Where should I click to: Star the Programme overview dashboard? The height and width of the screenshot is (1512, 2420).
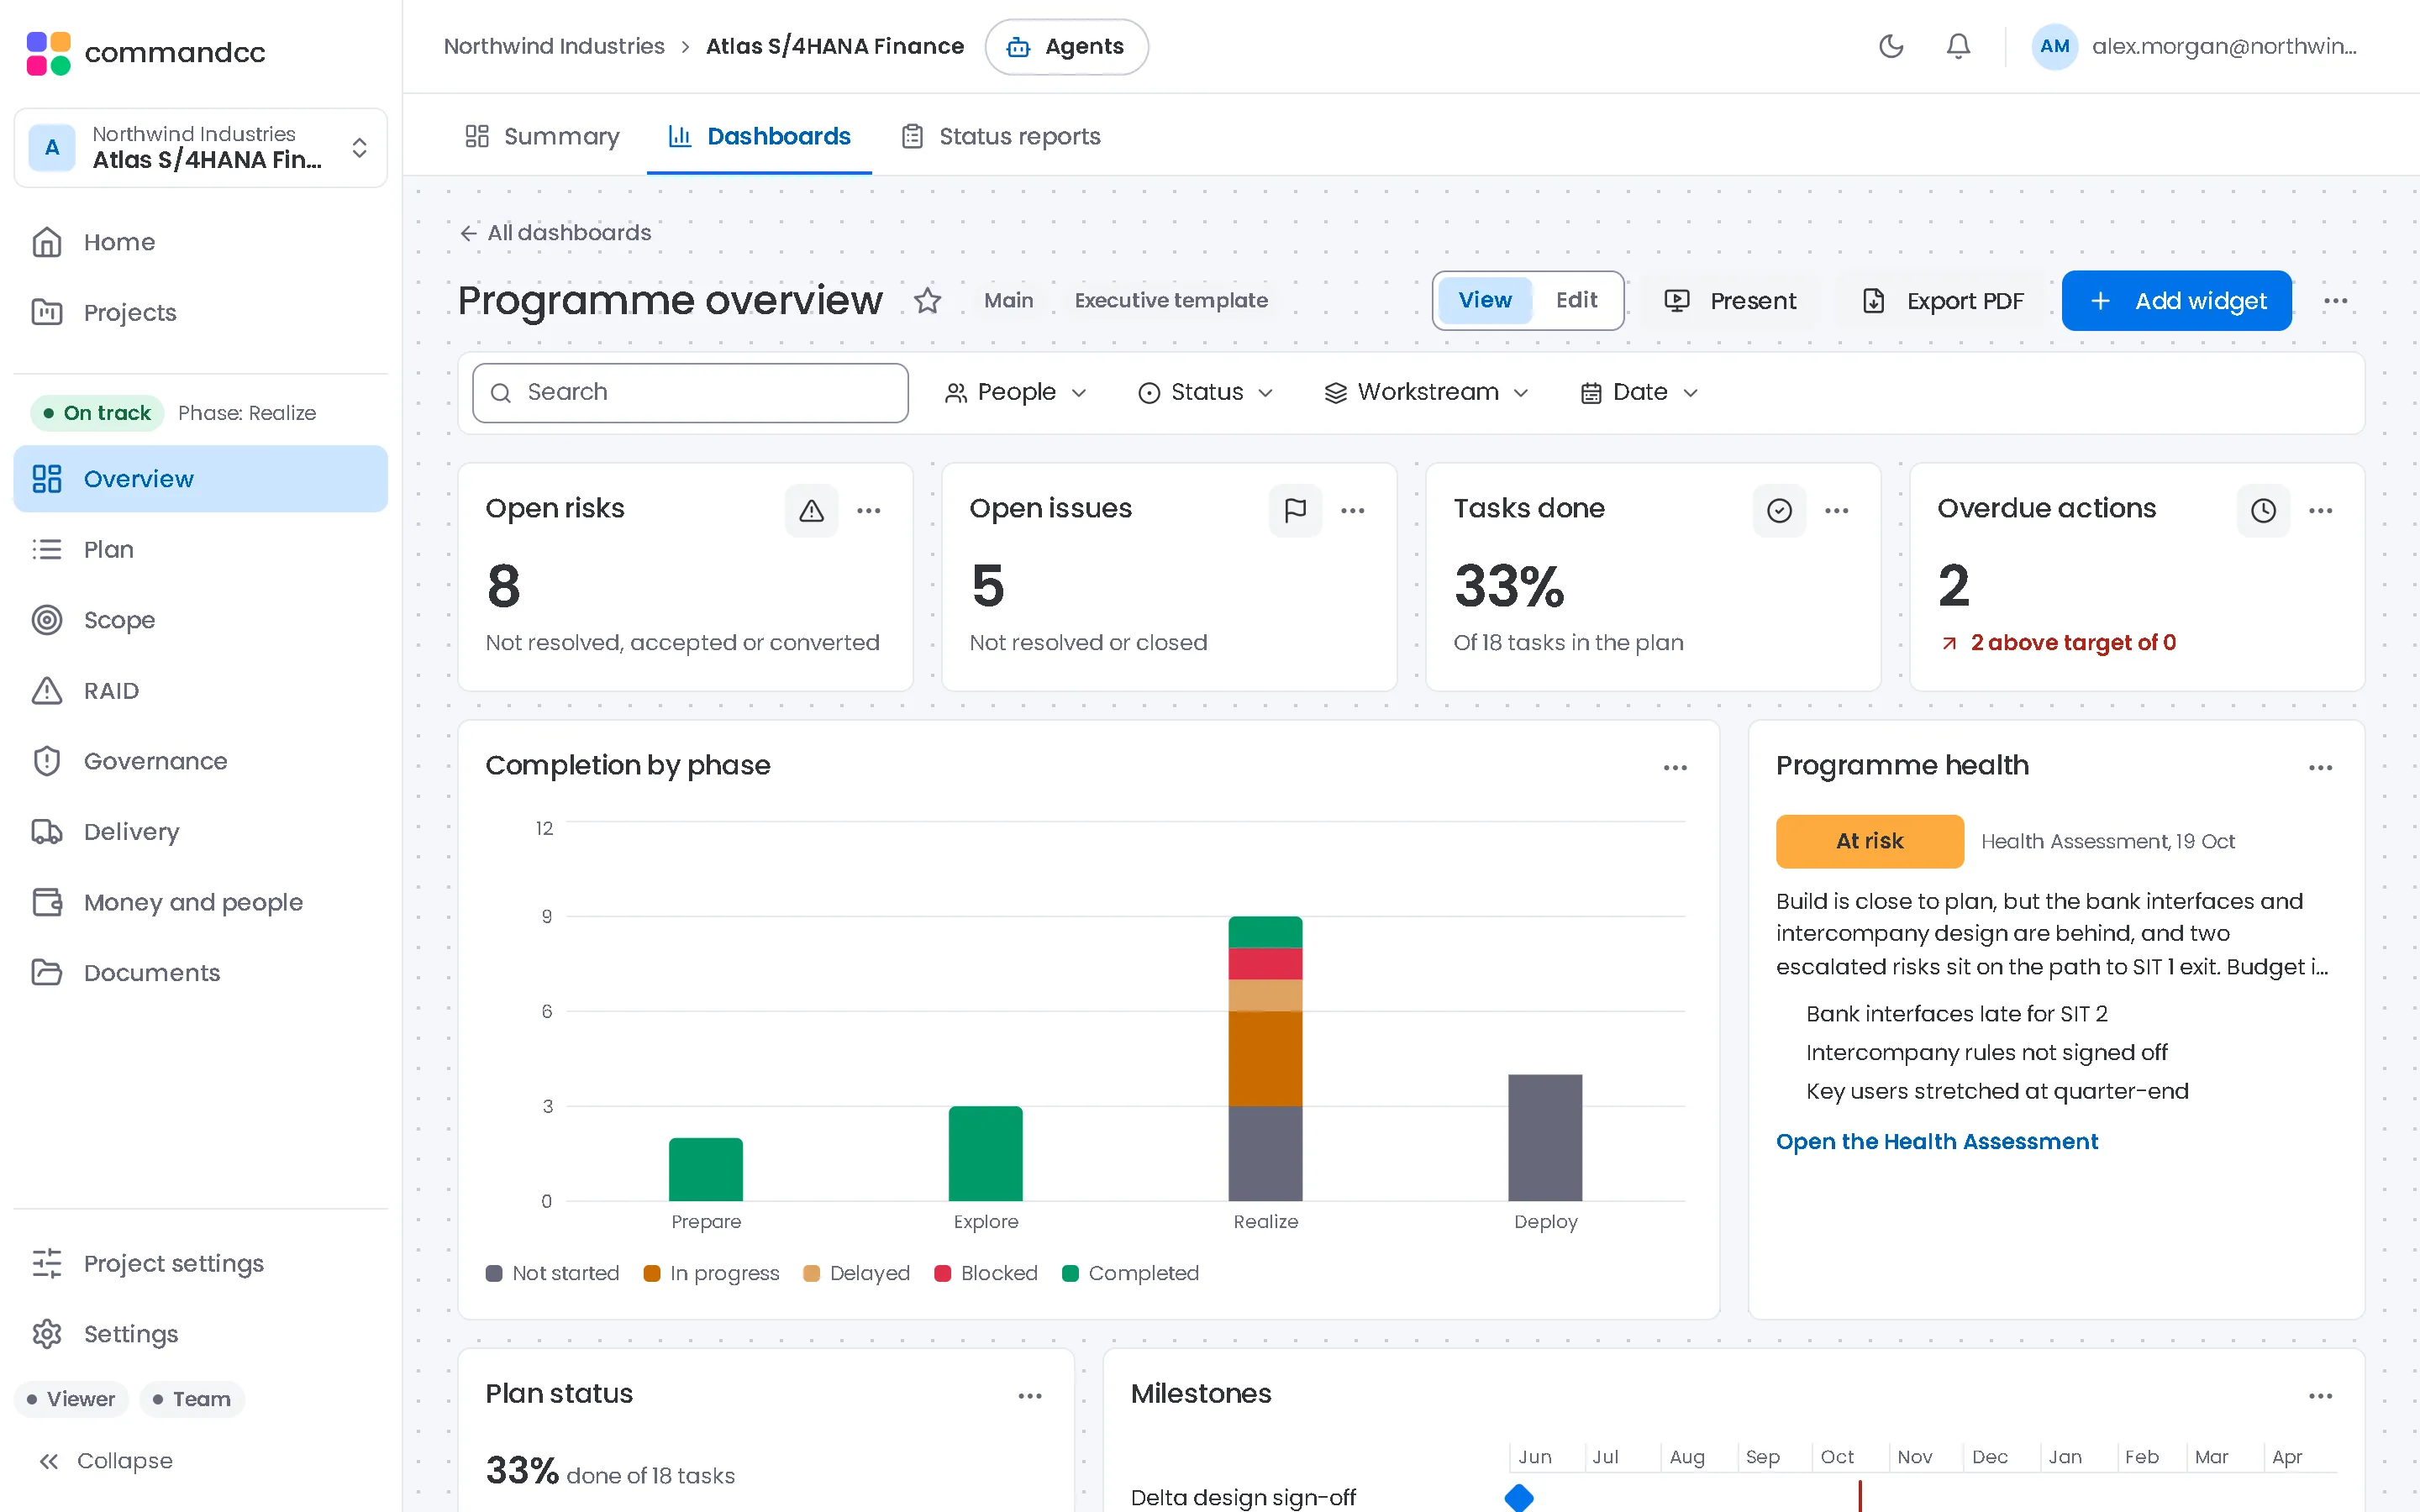pyautogui.click(x=927, y=300)
